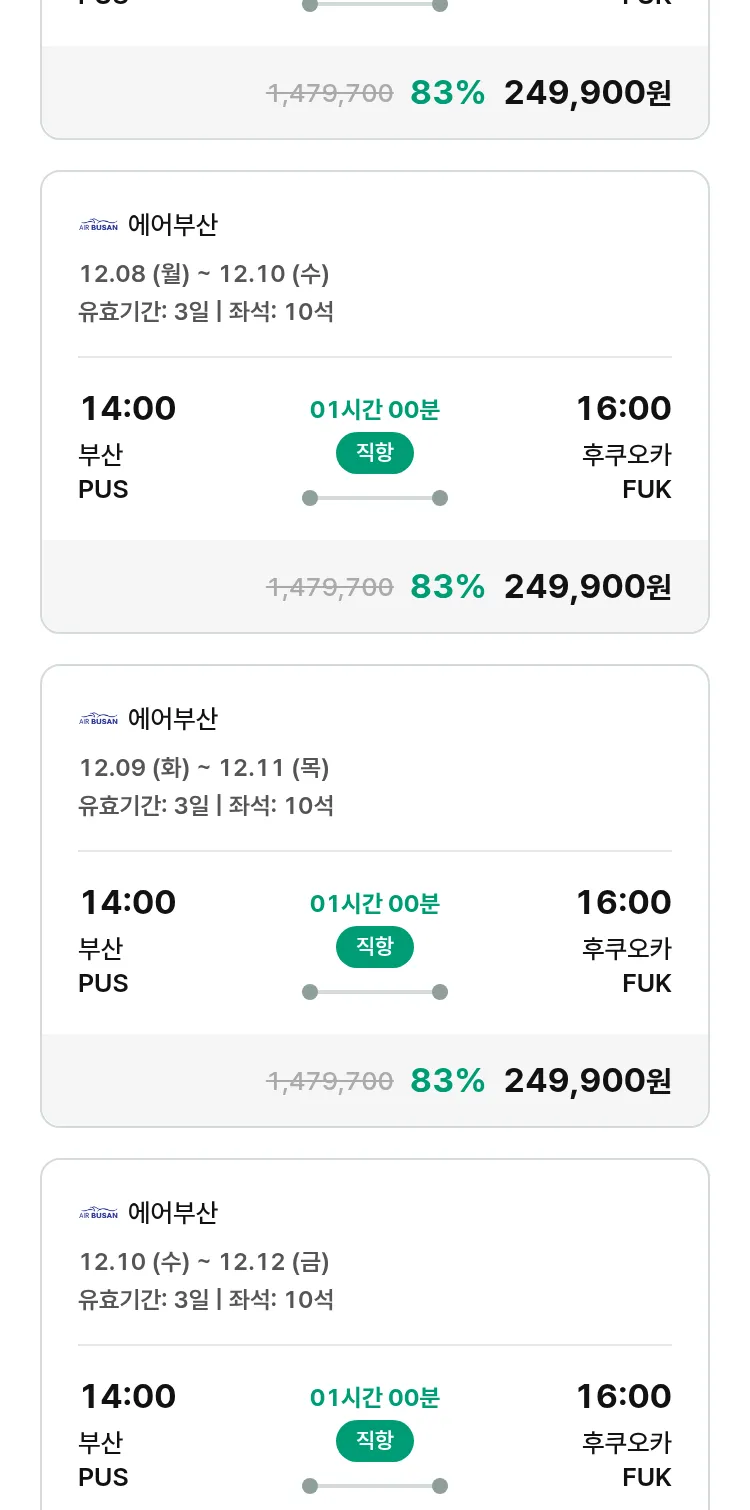Select the FUK airport code in the 12.10 card
Viewport: 750px width, 1510px height.
click(646, 1477)
